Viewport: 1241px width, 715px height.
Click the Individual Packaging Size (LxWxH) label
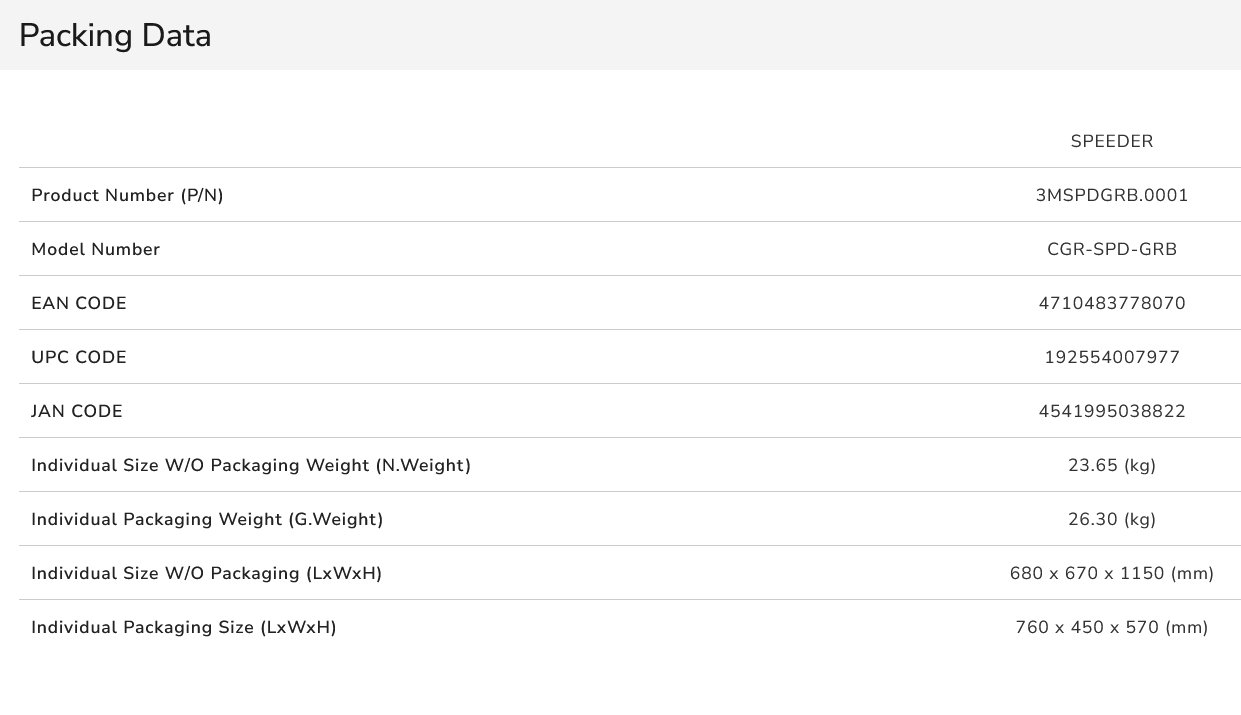click(183, 627)
